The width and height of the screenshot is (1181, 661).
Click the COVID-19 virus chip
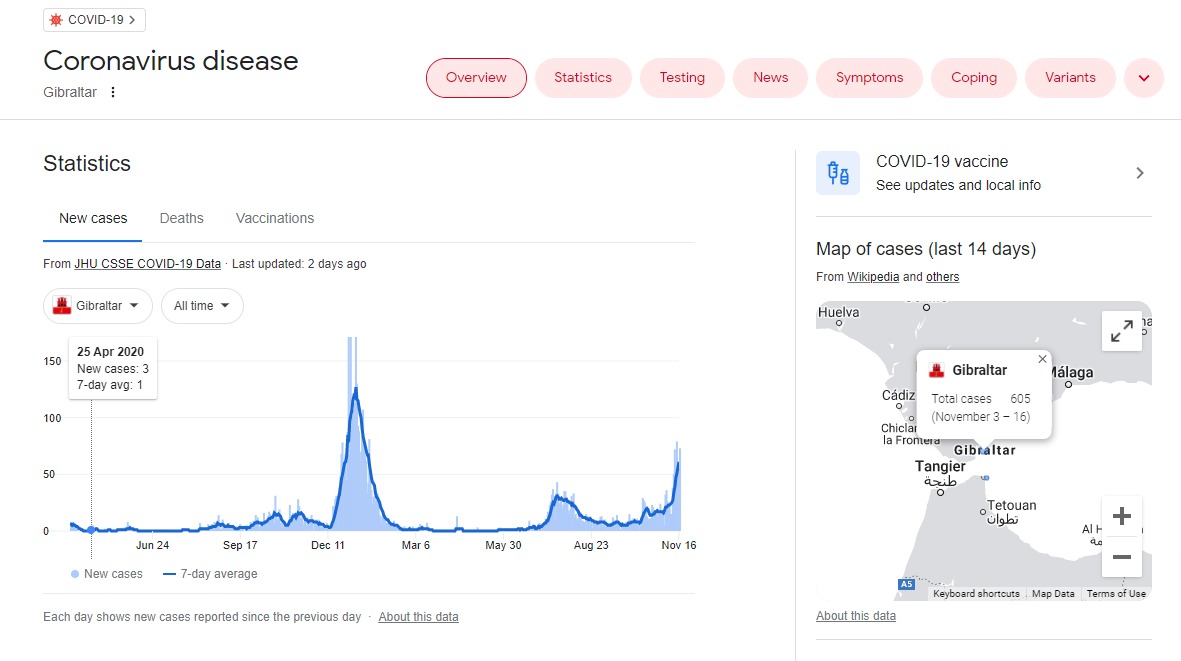click(94, 20)
